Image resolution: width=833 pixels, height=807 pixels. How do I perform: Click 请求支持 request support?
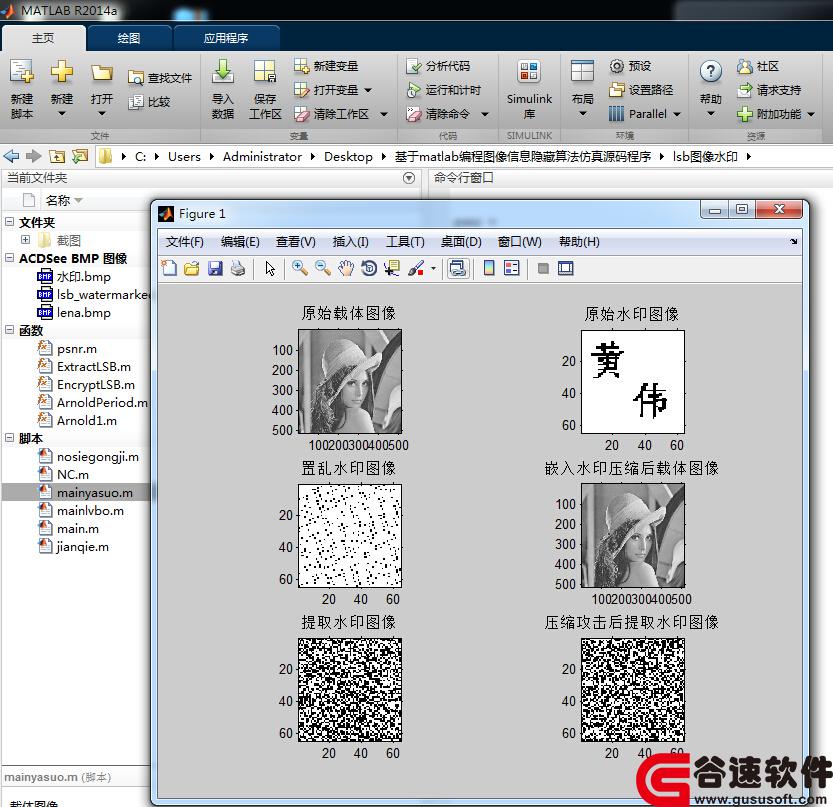click(769, 90)
